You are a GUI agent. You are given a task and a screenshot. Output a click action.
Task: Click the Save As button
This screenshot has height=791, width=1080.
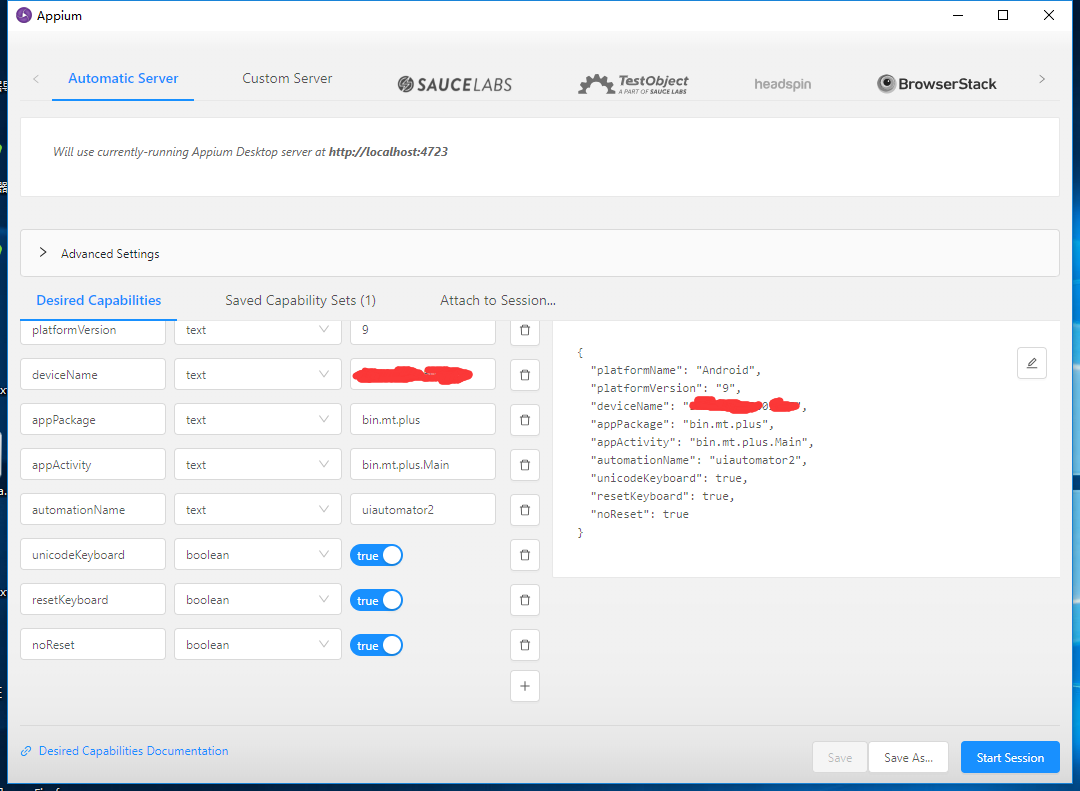coord(908,757)
